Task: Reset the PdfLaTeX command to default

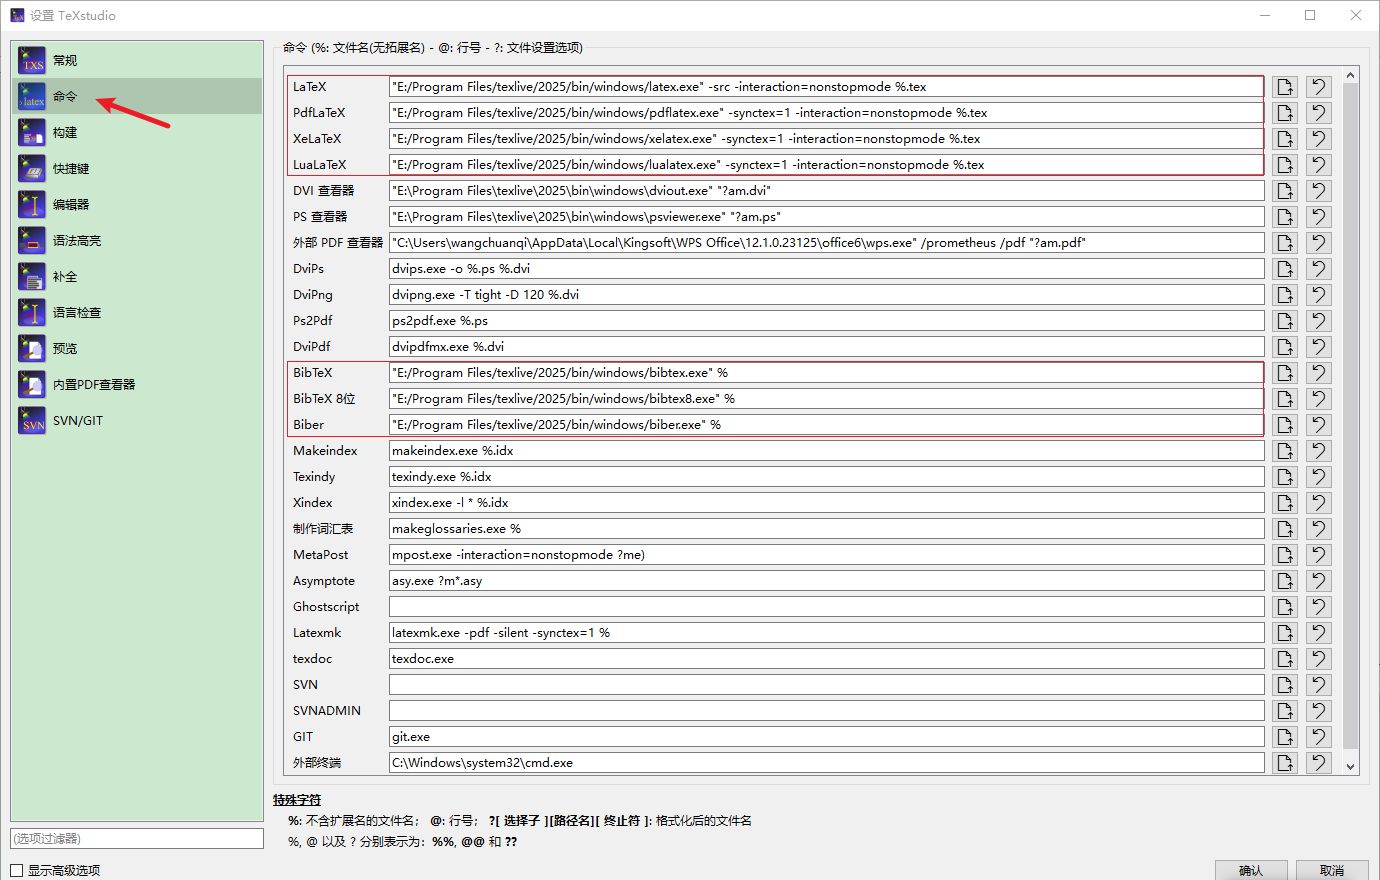Action: coord(1319,113)
